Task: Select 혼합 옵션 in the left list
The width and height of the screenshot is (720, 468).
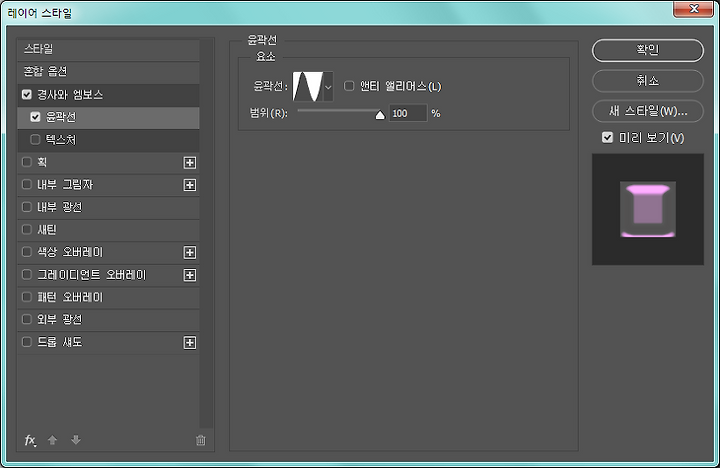Action: (108, 72)
